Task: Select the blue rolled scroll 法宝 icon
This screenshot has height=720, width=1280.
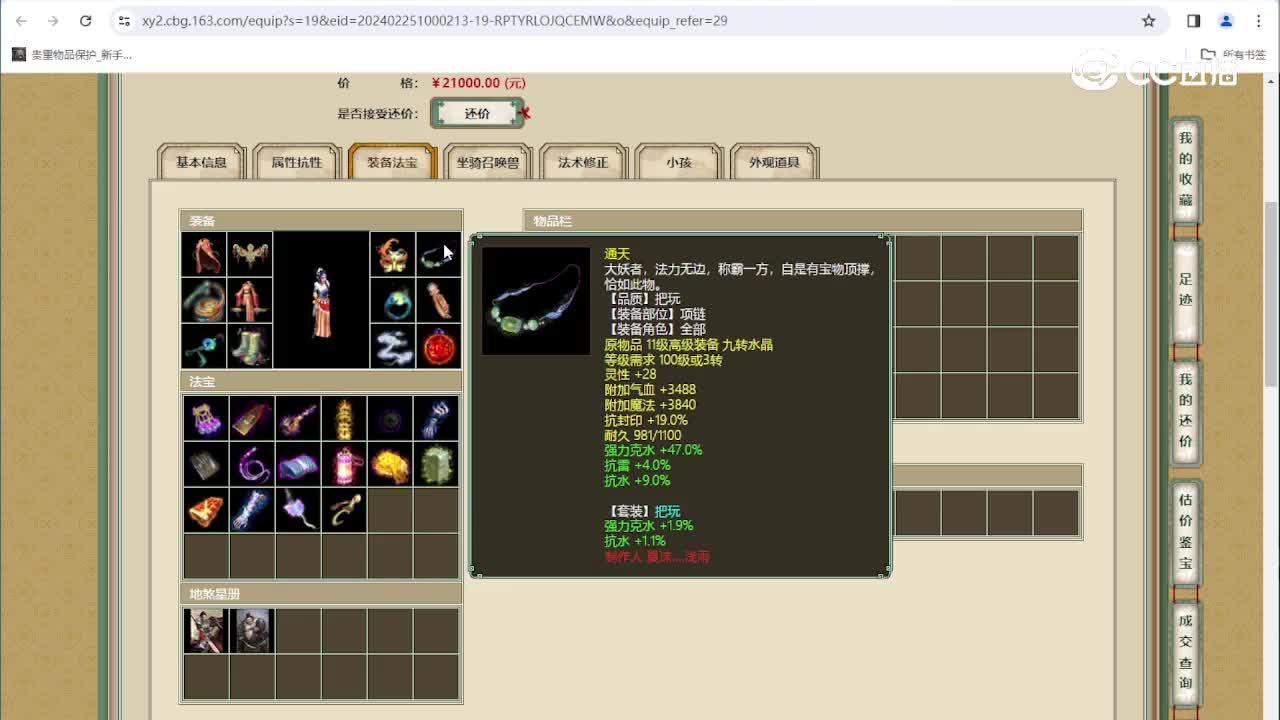Action: 298,464
